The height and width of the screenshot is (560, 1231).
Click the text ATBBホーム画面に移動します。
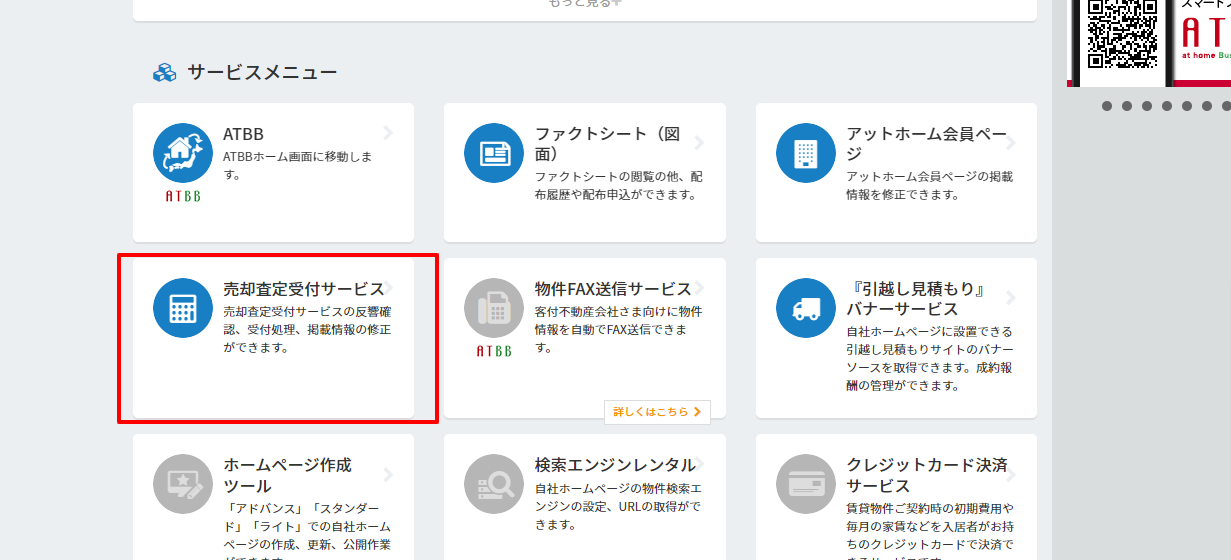[298, 166]
